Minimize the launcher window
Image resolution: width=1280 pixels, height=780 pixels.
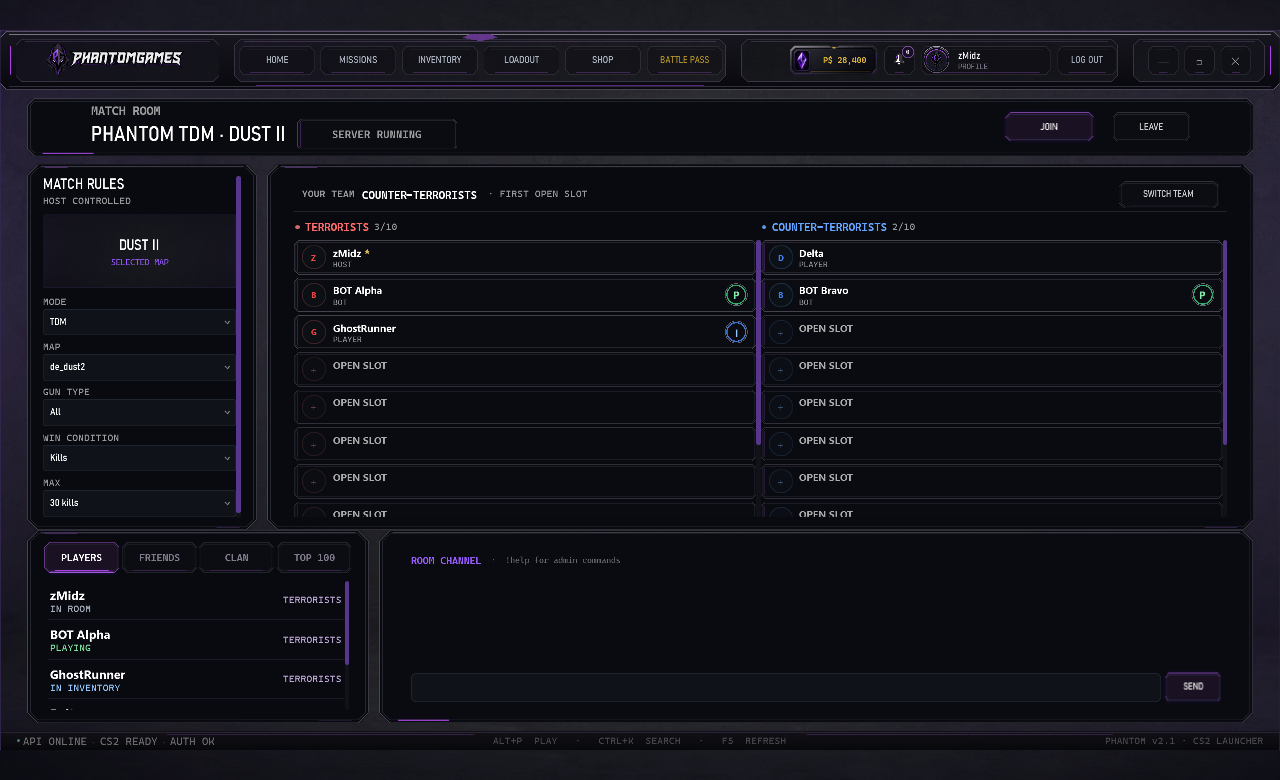click(1163, 61)
